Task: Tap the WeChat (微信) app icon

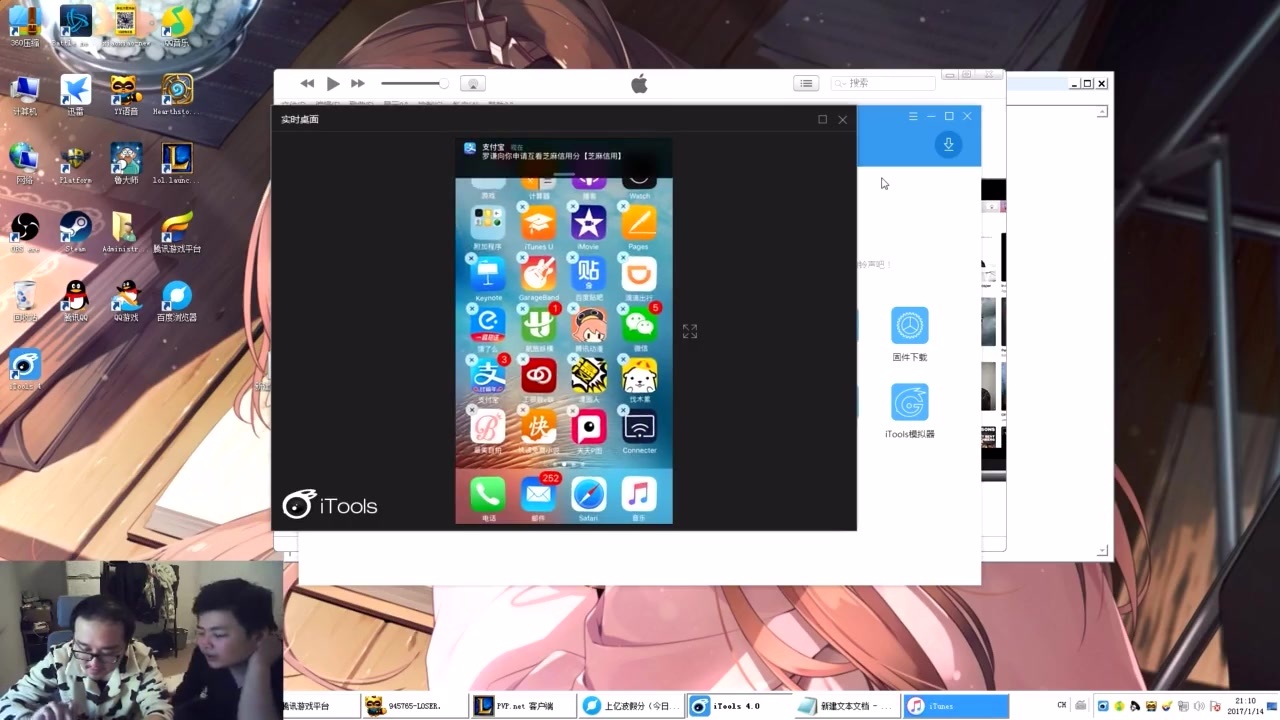Action: coord(639,325)
